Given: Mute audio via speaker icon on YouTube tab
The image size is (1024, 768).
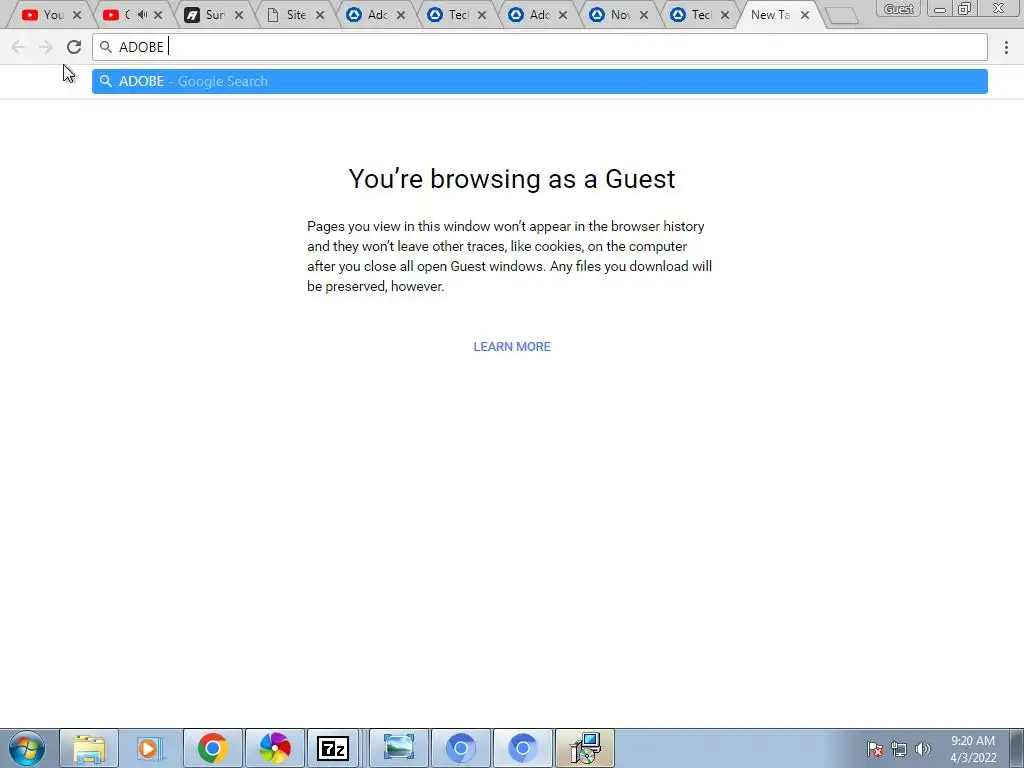Looking at the screenshot, I should [142, 14].
